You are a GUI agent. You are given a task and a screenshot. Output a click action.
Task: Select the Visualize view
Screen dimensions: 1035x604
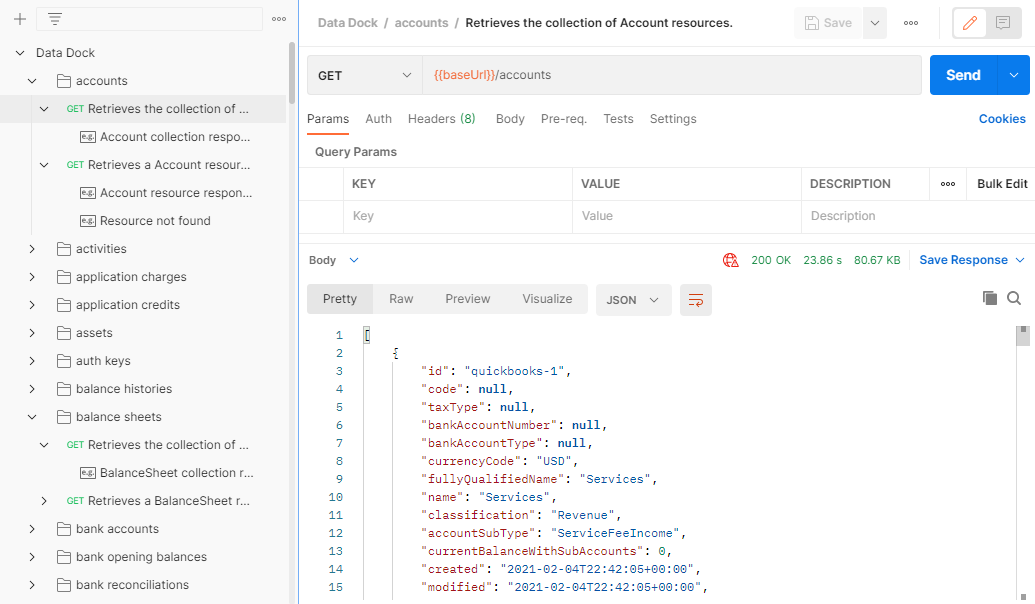pos(547,299)
